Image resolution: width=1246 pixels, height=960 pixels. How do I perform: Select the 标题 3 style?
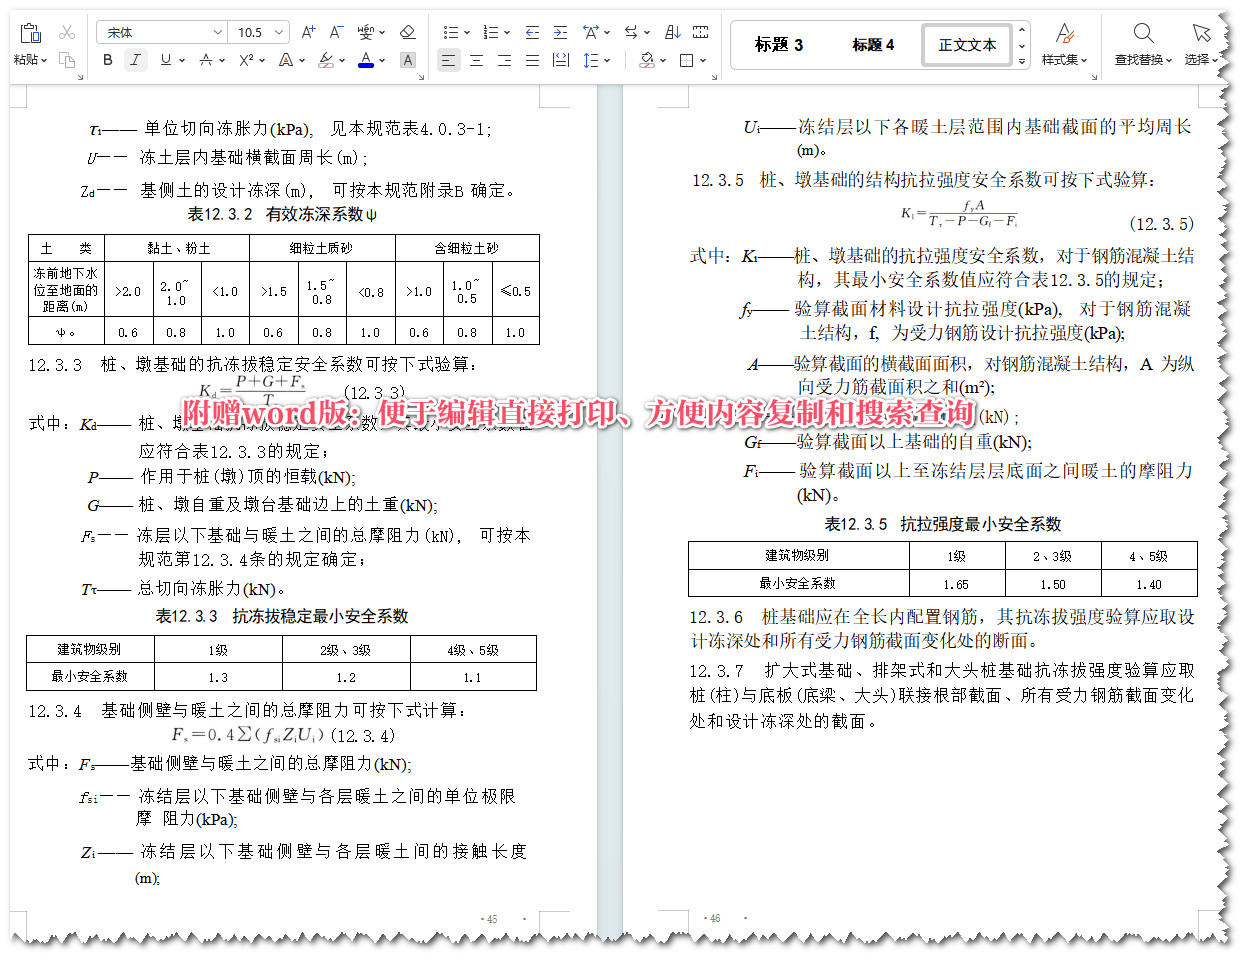click(778, 45)
